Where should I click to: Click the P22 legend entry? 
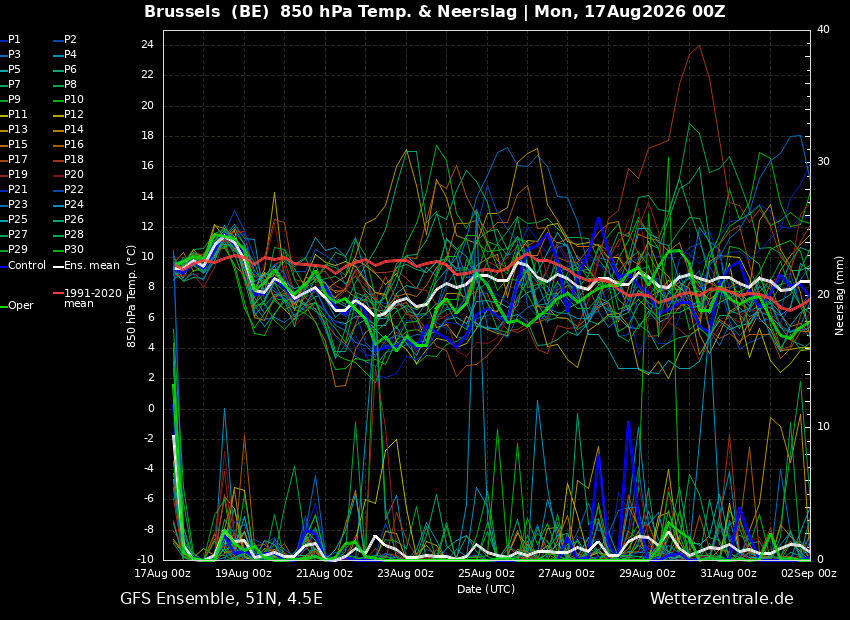pyautogui.click(x=68, y=190)
